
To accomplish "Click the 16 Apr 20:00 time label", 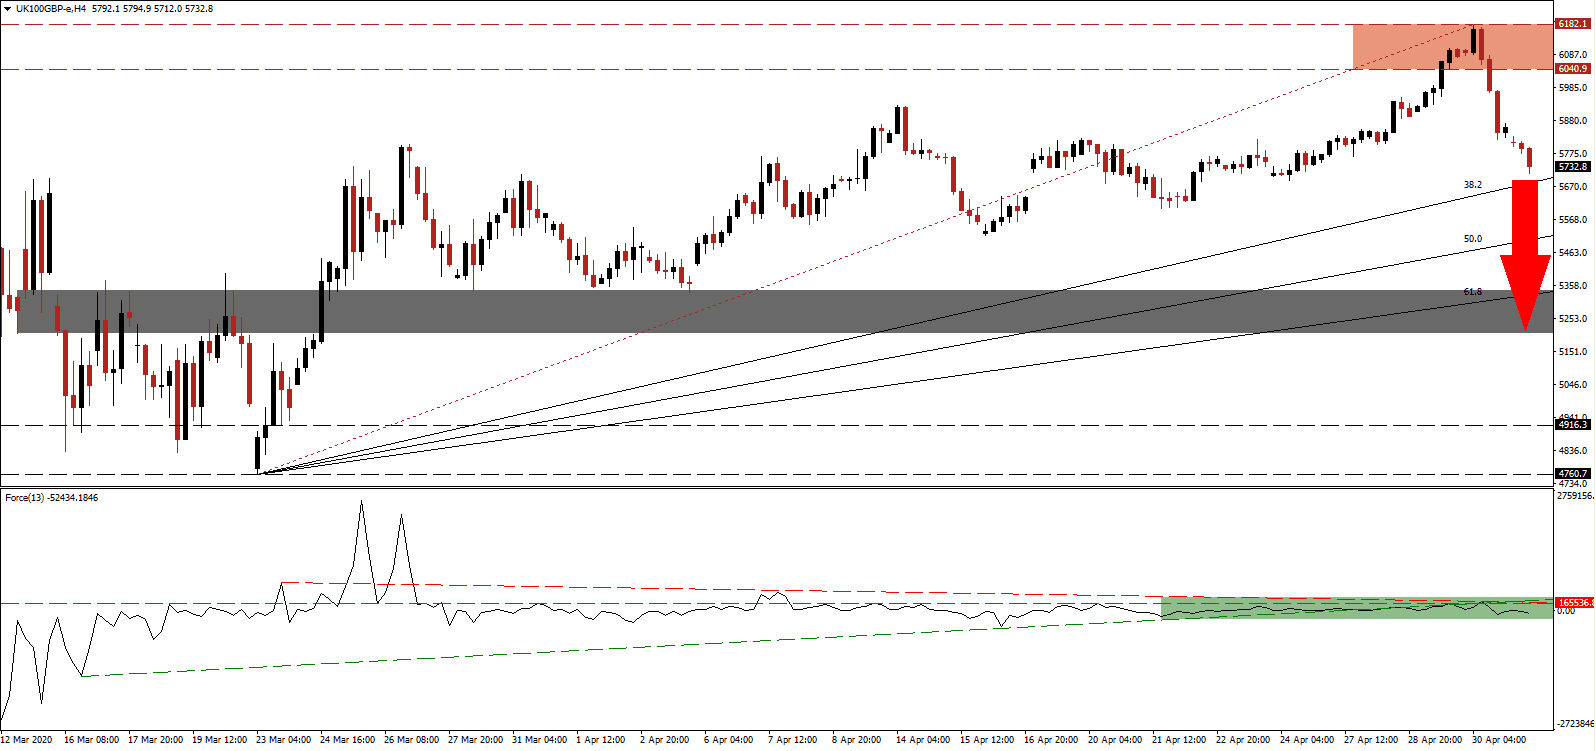I will [x=1051, y=740].
